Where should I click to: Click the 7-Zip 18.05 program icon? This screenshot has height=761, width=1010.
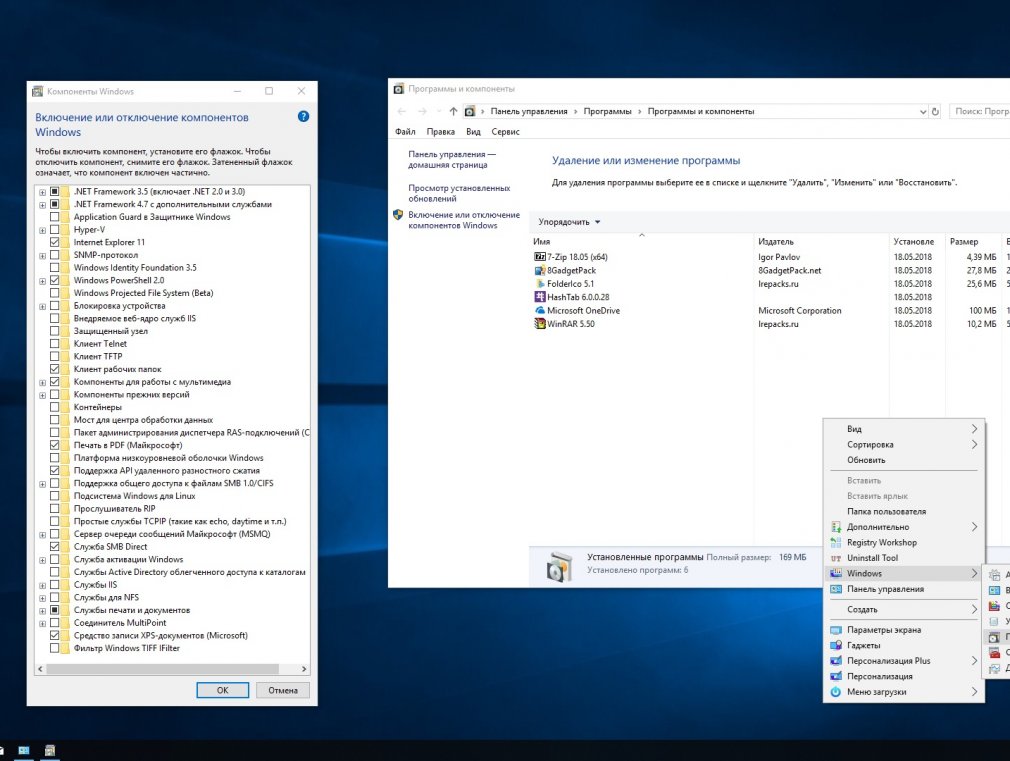coord(540,256)
